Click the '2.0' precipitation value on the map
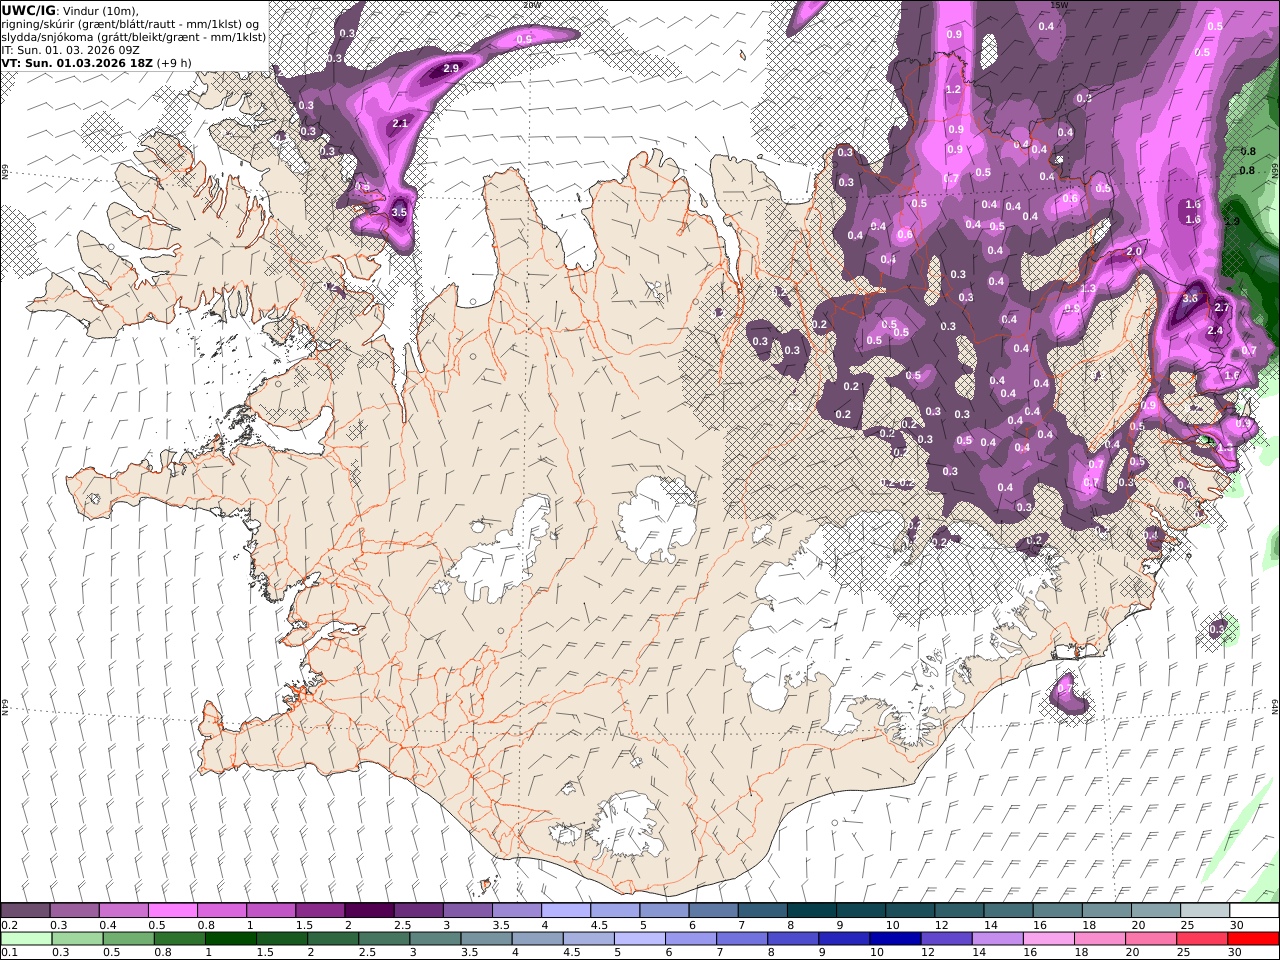The height and width of the screenshot is (960, 1280). 1134,252
